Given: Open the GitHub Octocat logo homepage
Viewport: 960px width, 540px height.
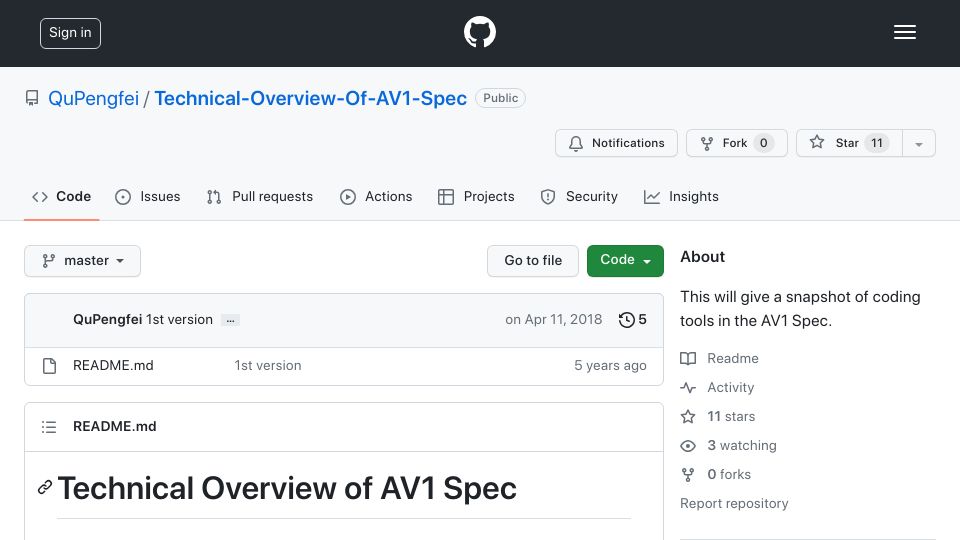Looking at the screenshot, I should 479,32.
